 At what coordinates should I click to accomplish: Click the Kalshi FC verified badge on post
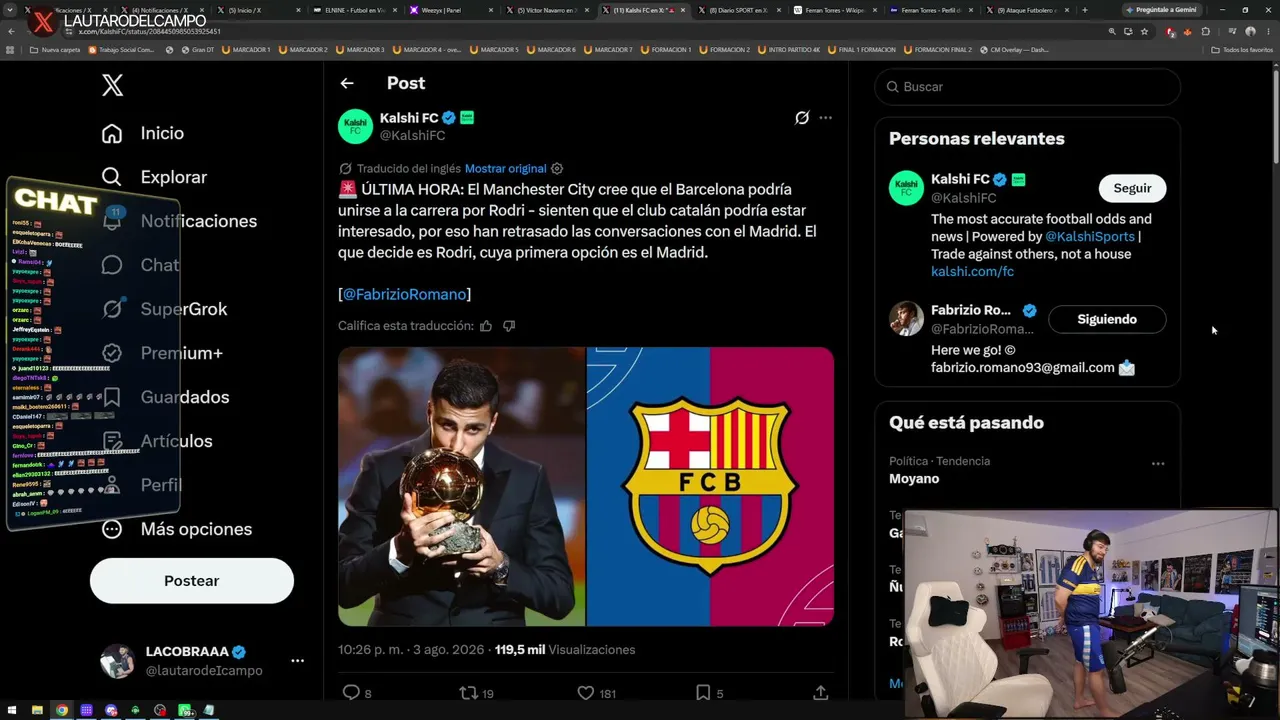[x=449, y=118]
